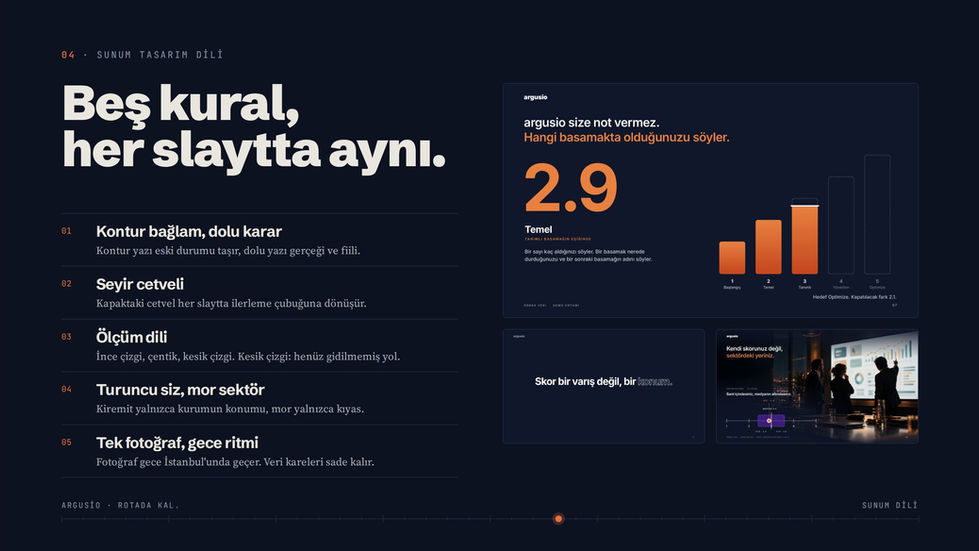This screenshot has height=551, width=979.
Task: Click the orange dot on the bottom ruler
Action: point(558,519)
